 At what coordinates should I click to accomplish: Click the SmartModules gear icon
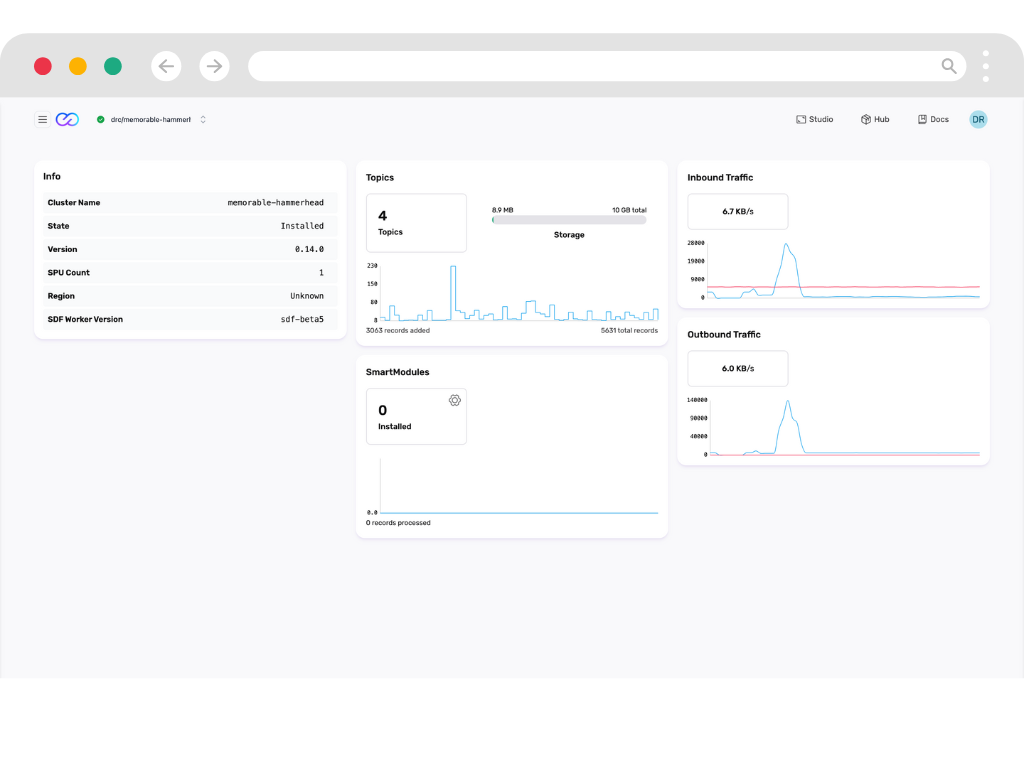point(454,400)
